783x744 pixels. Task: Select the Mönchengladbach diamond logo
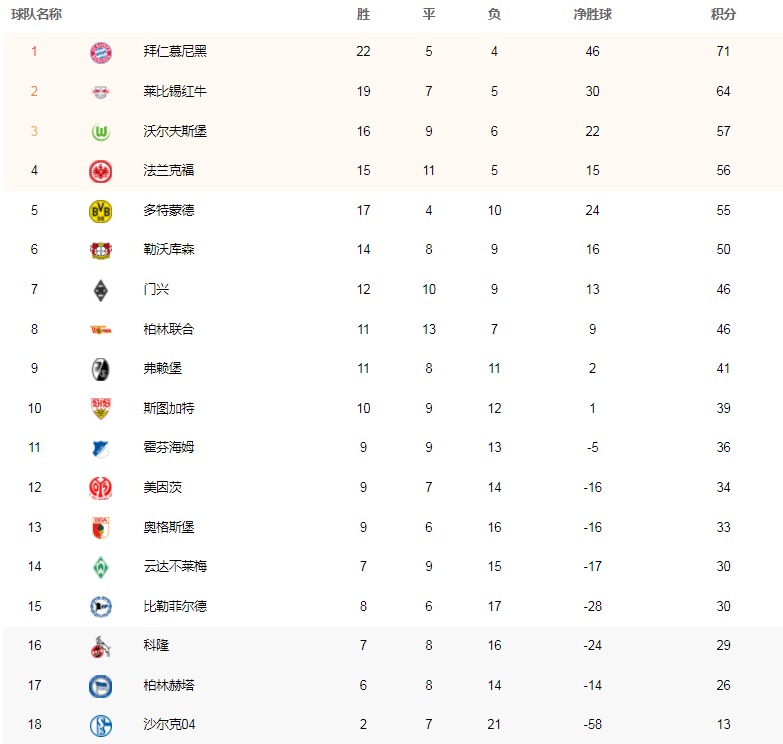pos(100,291)
